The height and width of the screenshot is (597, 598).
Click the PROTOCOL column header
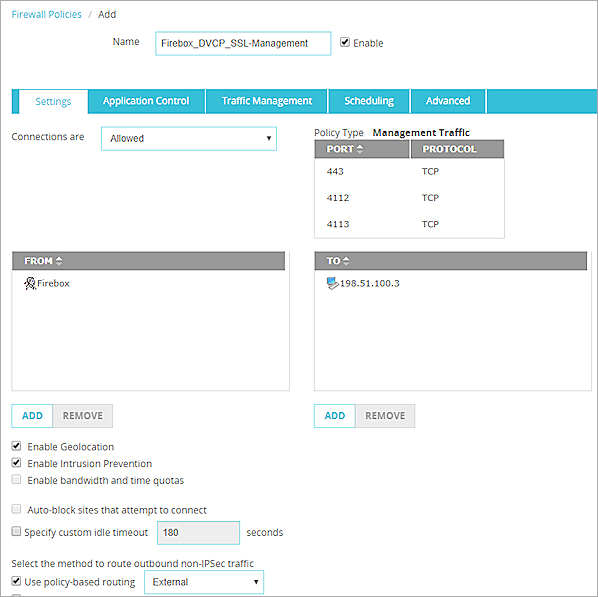(x=457, y=149)
